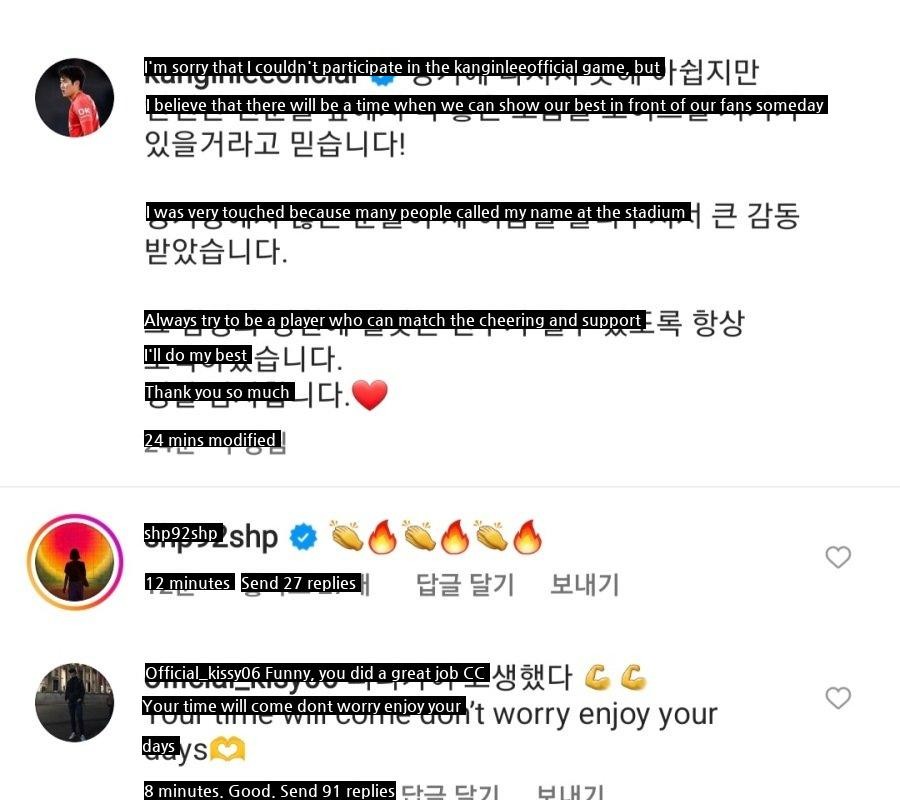This screenshot has width=900, height=800.
Task: Click the red heart emoji ending the caption
Action: (370, 395)
